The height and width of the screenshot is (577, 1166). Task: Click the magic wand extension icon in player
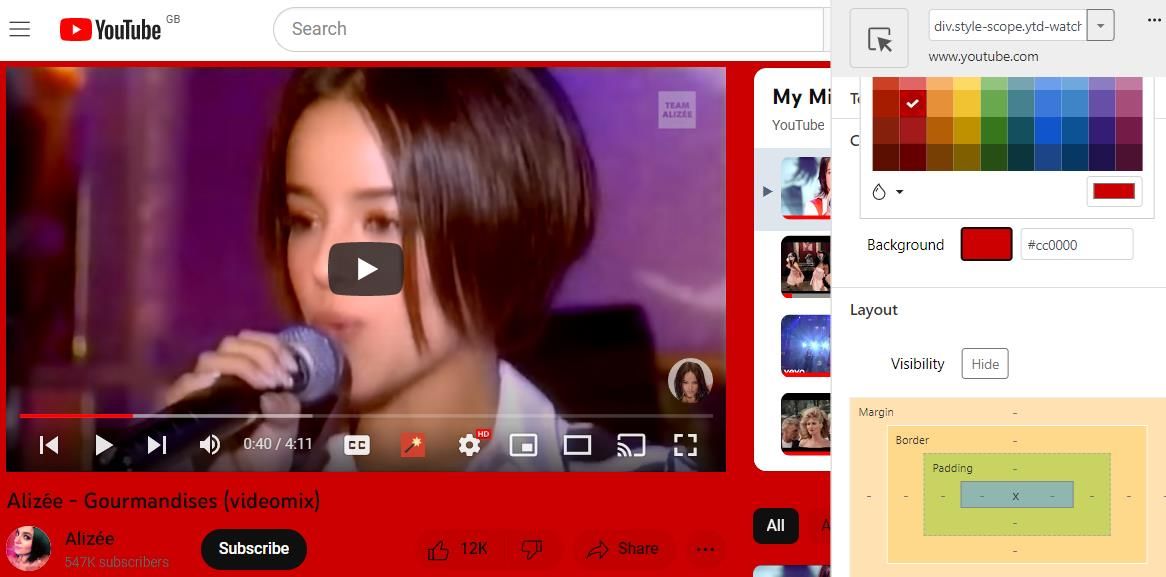coord(413,445)
